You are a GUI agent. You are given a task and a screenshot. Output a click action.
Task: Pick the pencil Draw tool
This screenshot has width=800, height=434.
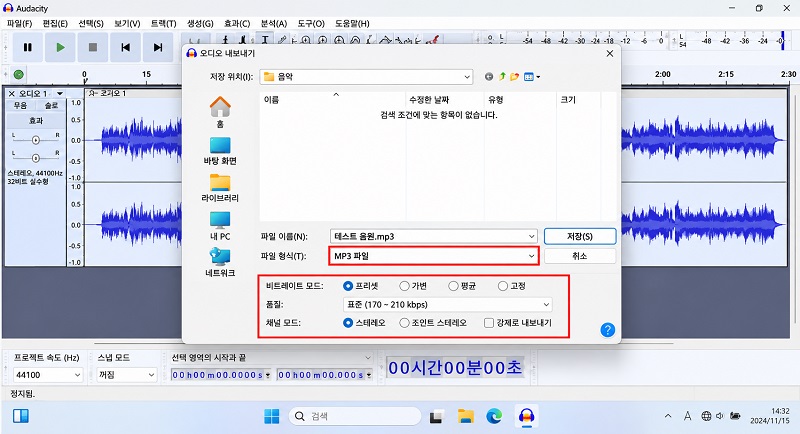282,39
